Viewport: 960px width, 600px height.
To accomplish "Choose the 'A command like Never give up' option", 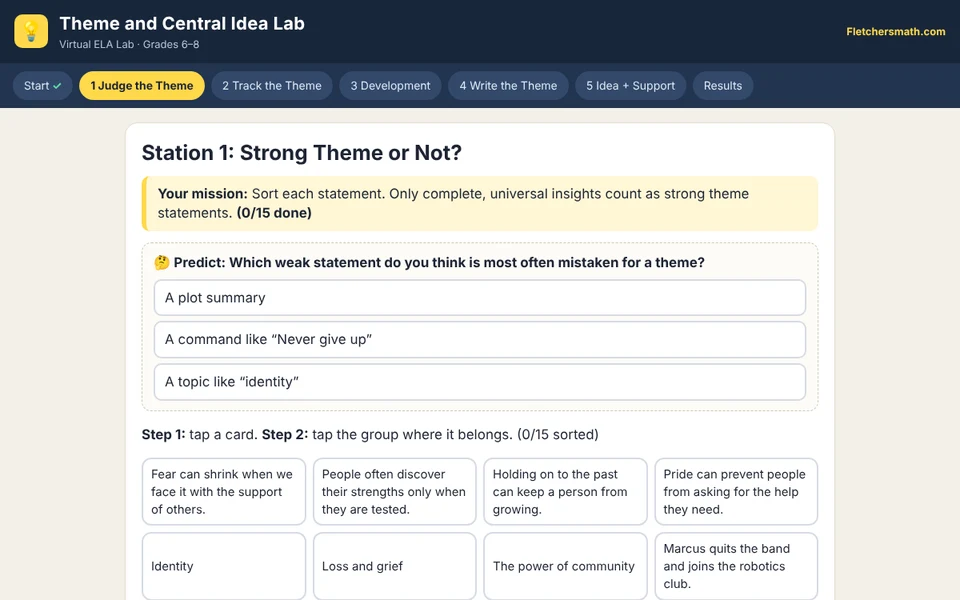I will tap(479, 339).
